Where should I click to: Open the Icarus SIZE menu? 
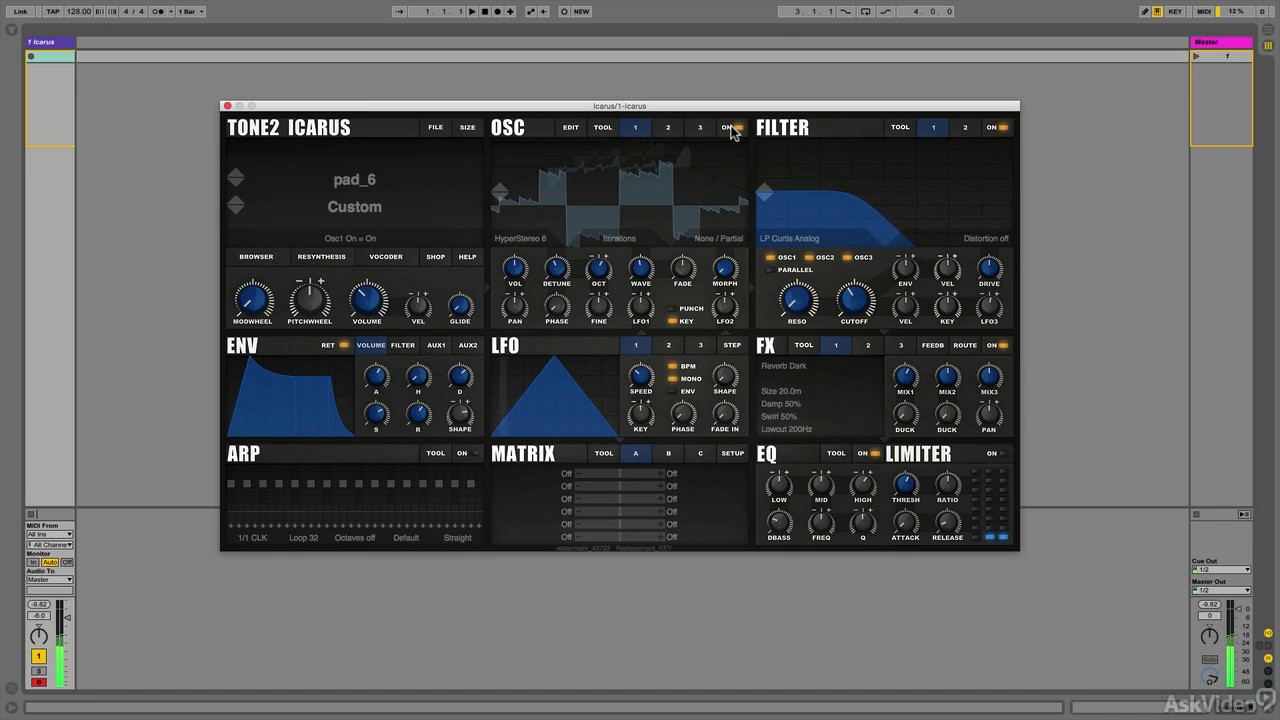click(x=467, y=127)
